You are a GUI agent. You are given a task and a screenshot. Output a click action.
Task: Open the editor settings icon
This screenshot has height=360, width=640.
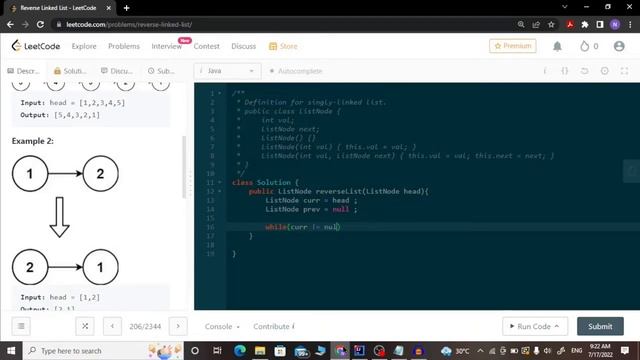[x=604, y=71]
